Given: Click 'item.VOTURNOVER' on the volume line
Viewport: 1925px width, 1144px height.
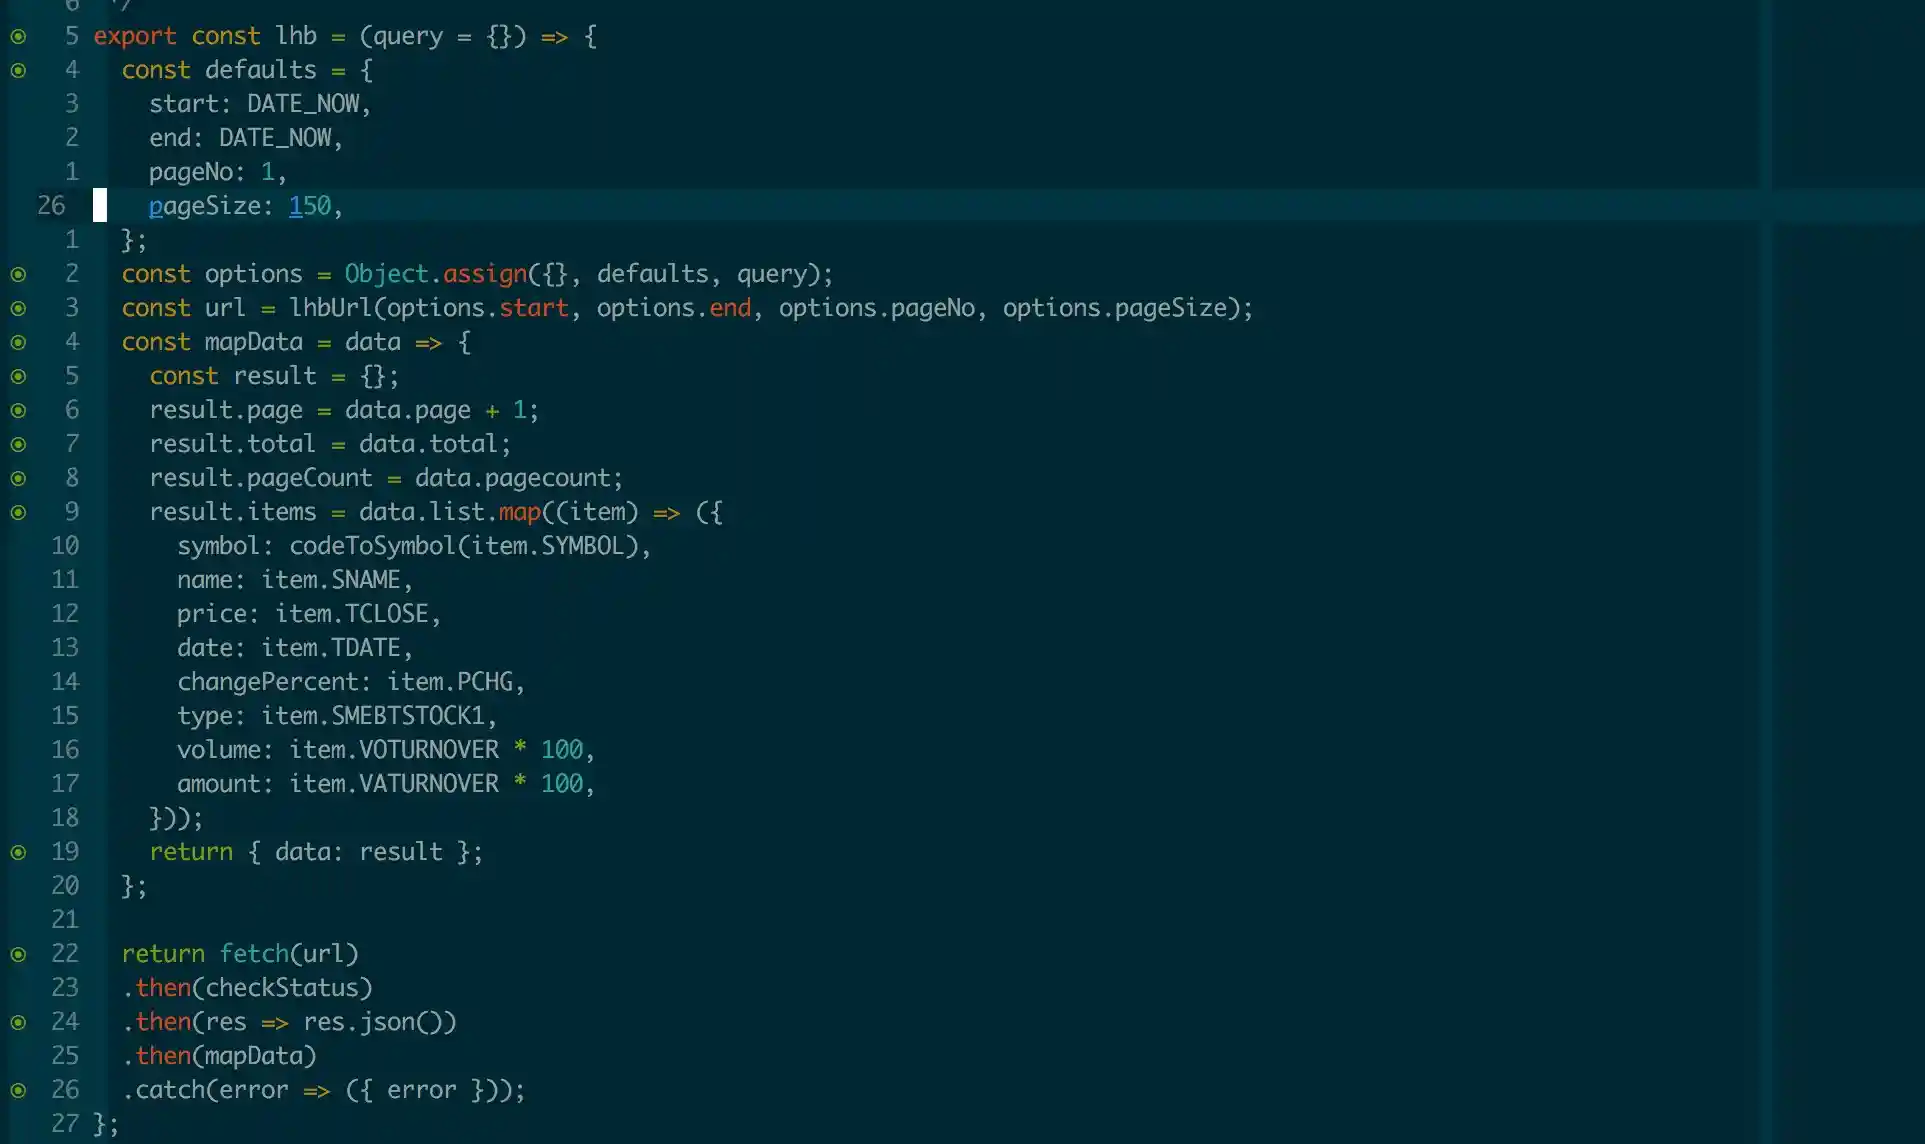Looking at the screenshot, I should pyautogui.click(x=394, y=750).
